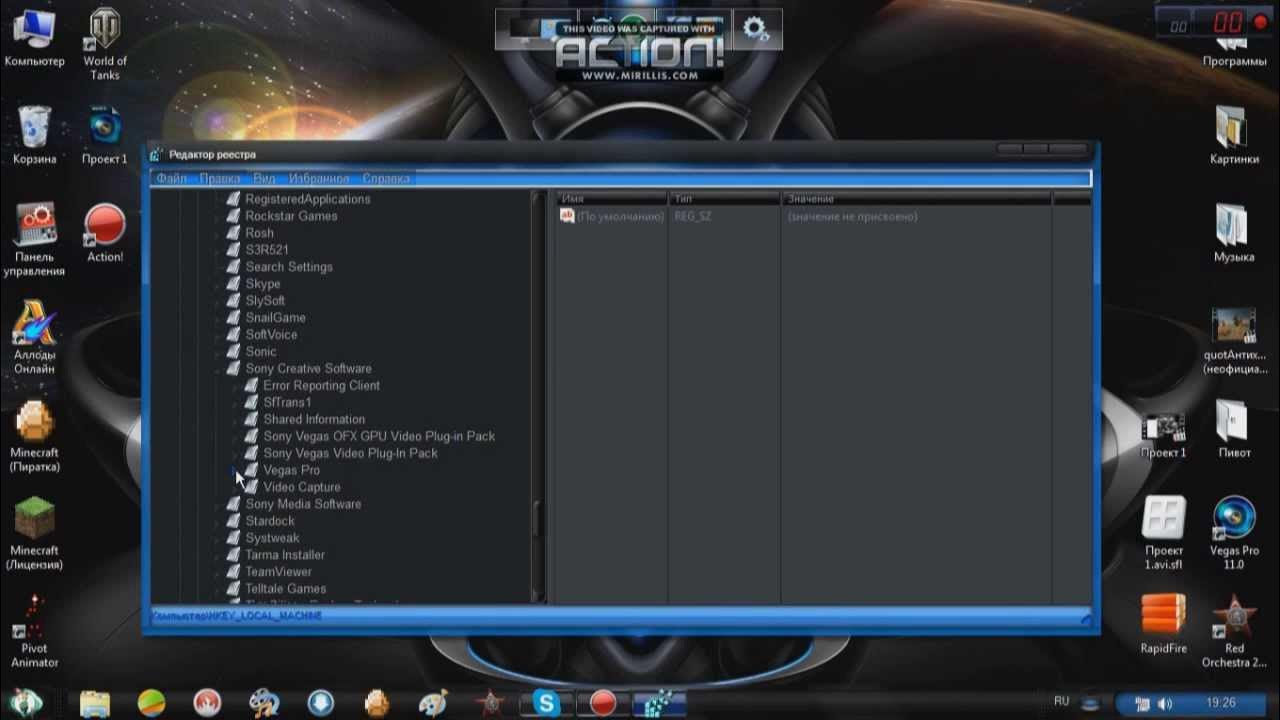The image size is (1280, 720).
Task: Open the Пивот desktop file icon
Action: 1233,428
